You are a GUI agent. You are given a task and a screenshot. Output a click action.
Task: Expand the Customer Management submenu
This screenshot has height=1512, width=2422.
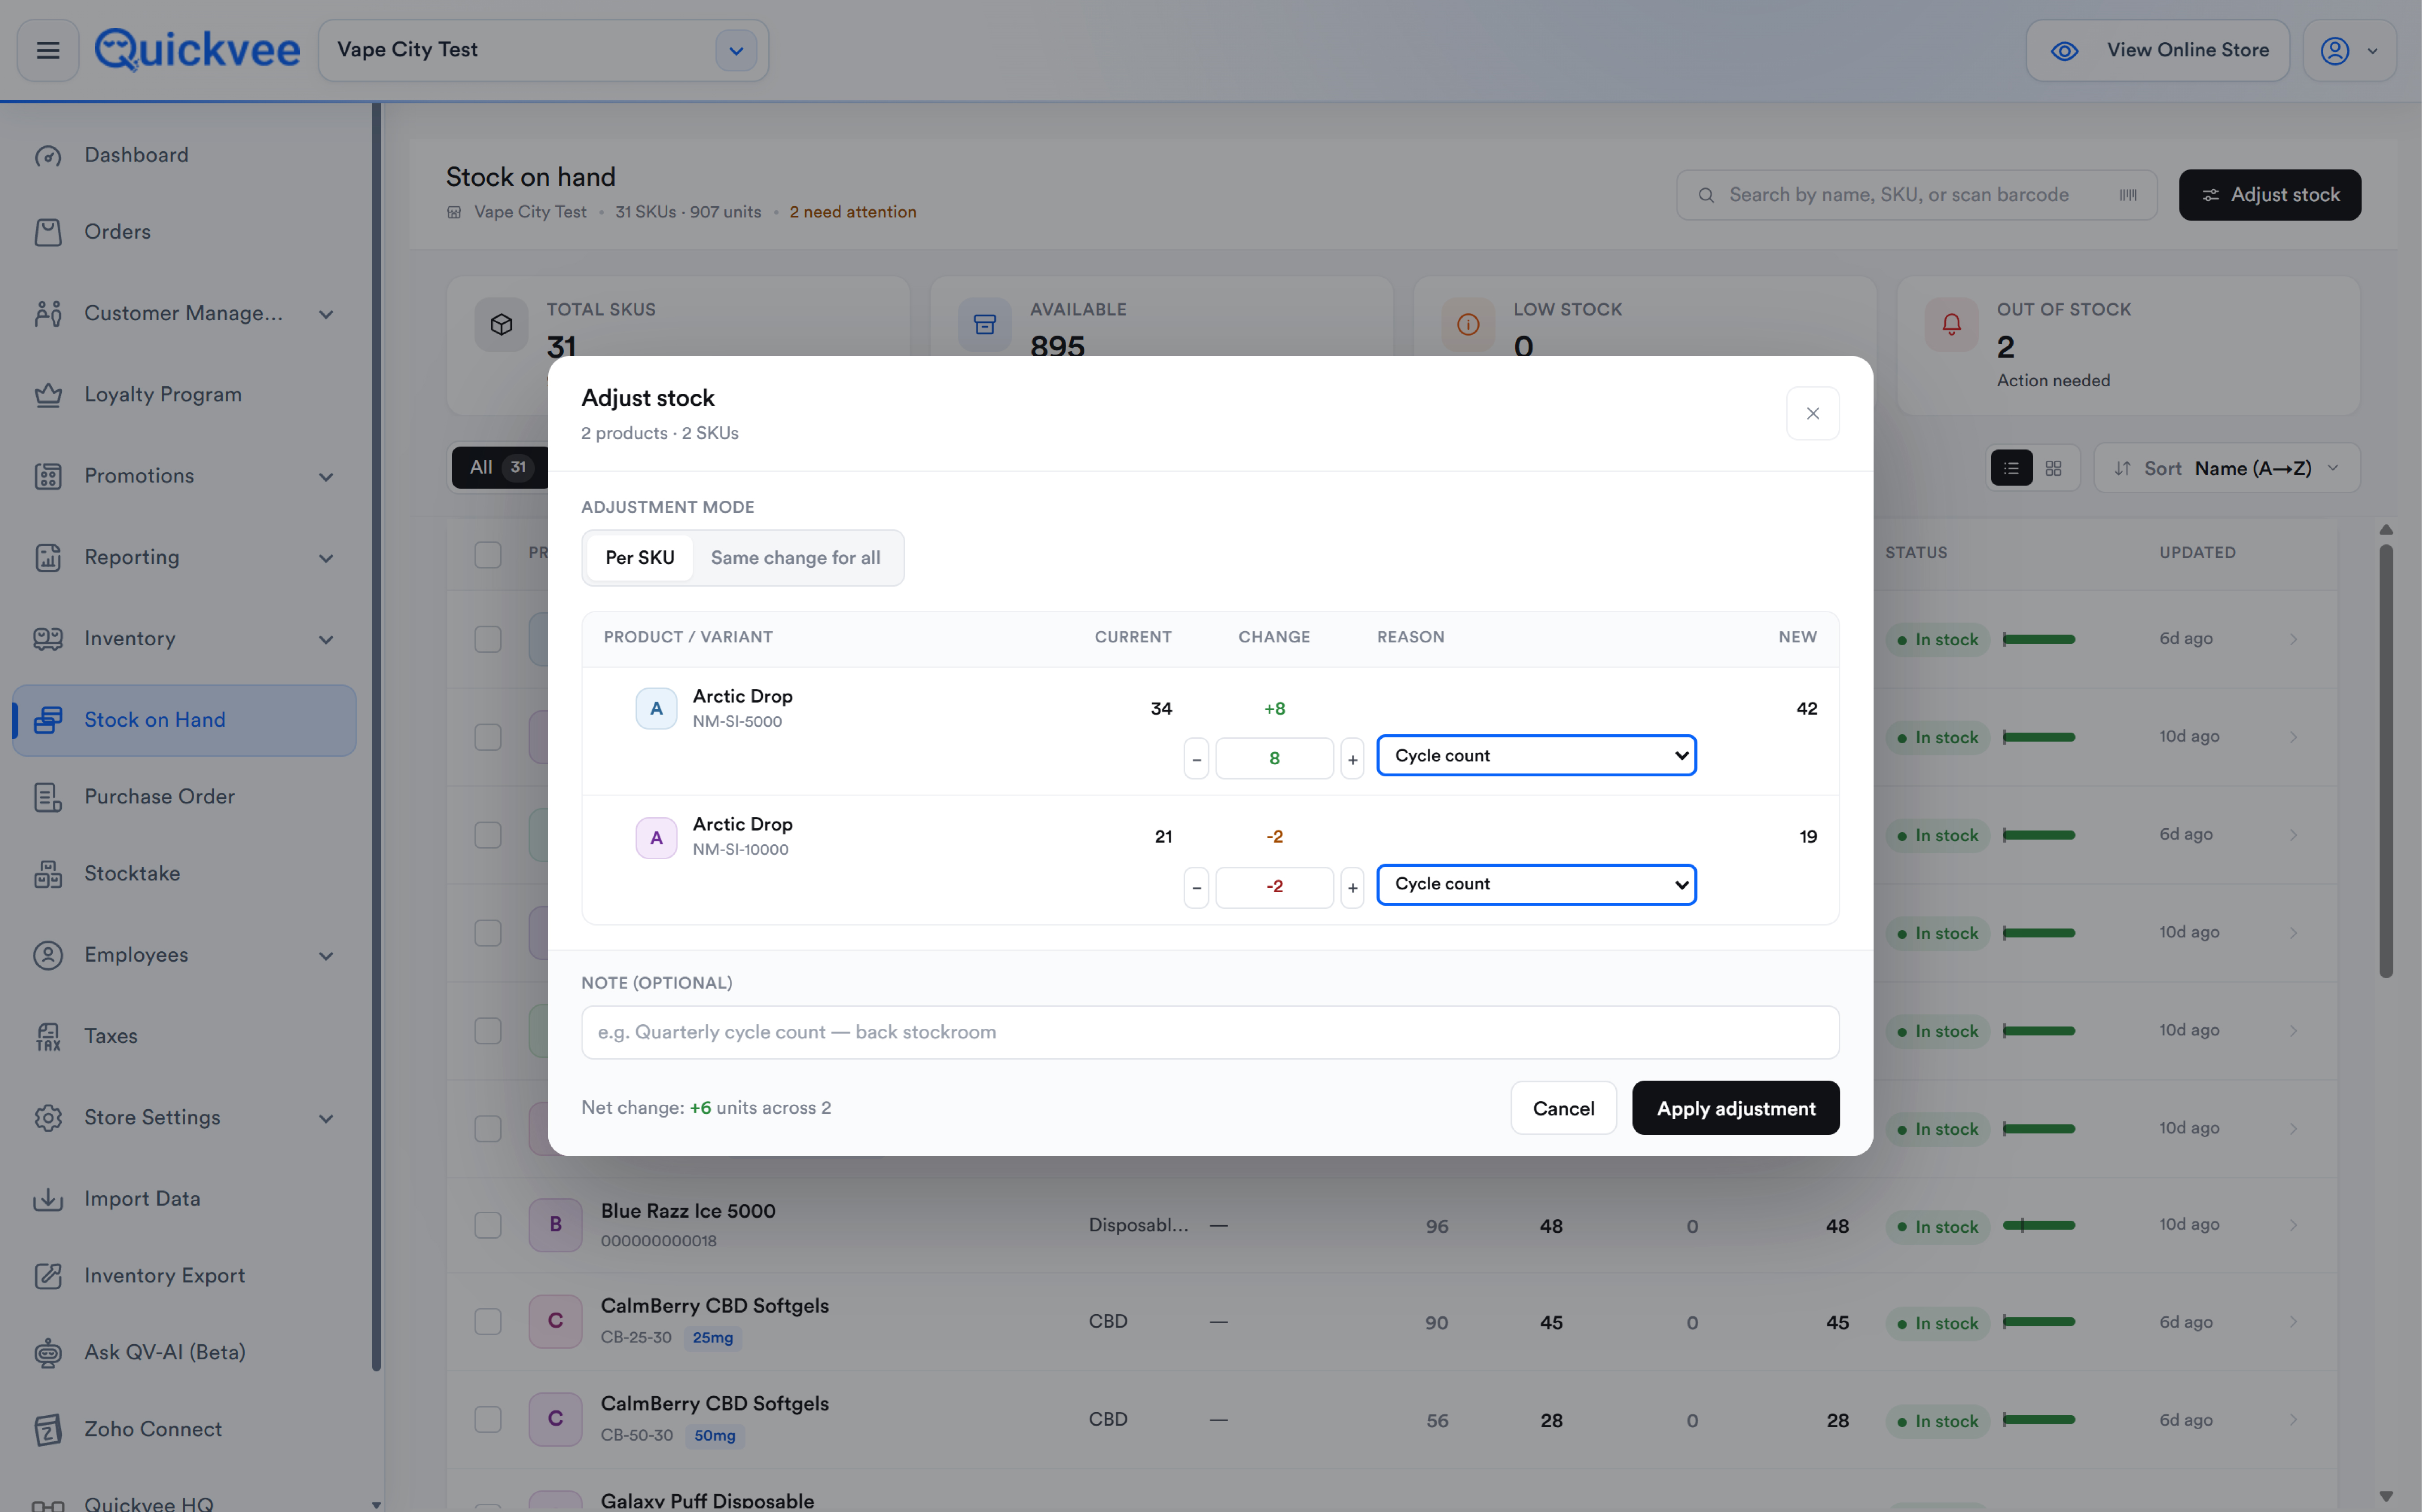pos(326,314)
